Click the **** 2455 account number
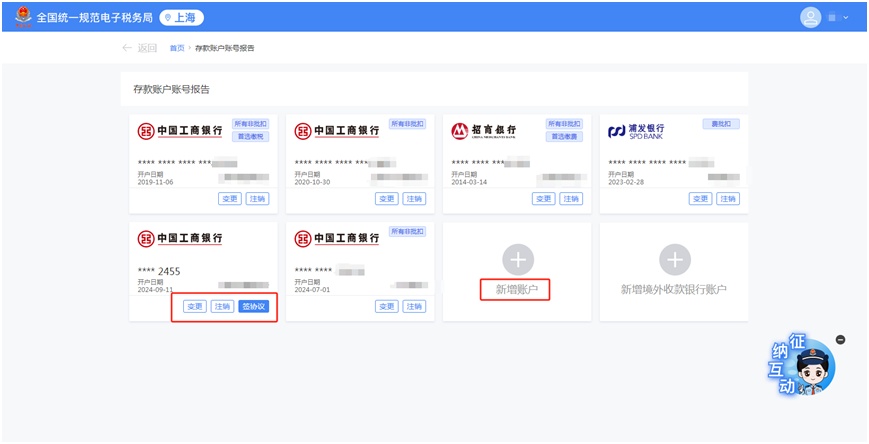Screen dimensions: 869x444 159,272
